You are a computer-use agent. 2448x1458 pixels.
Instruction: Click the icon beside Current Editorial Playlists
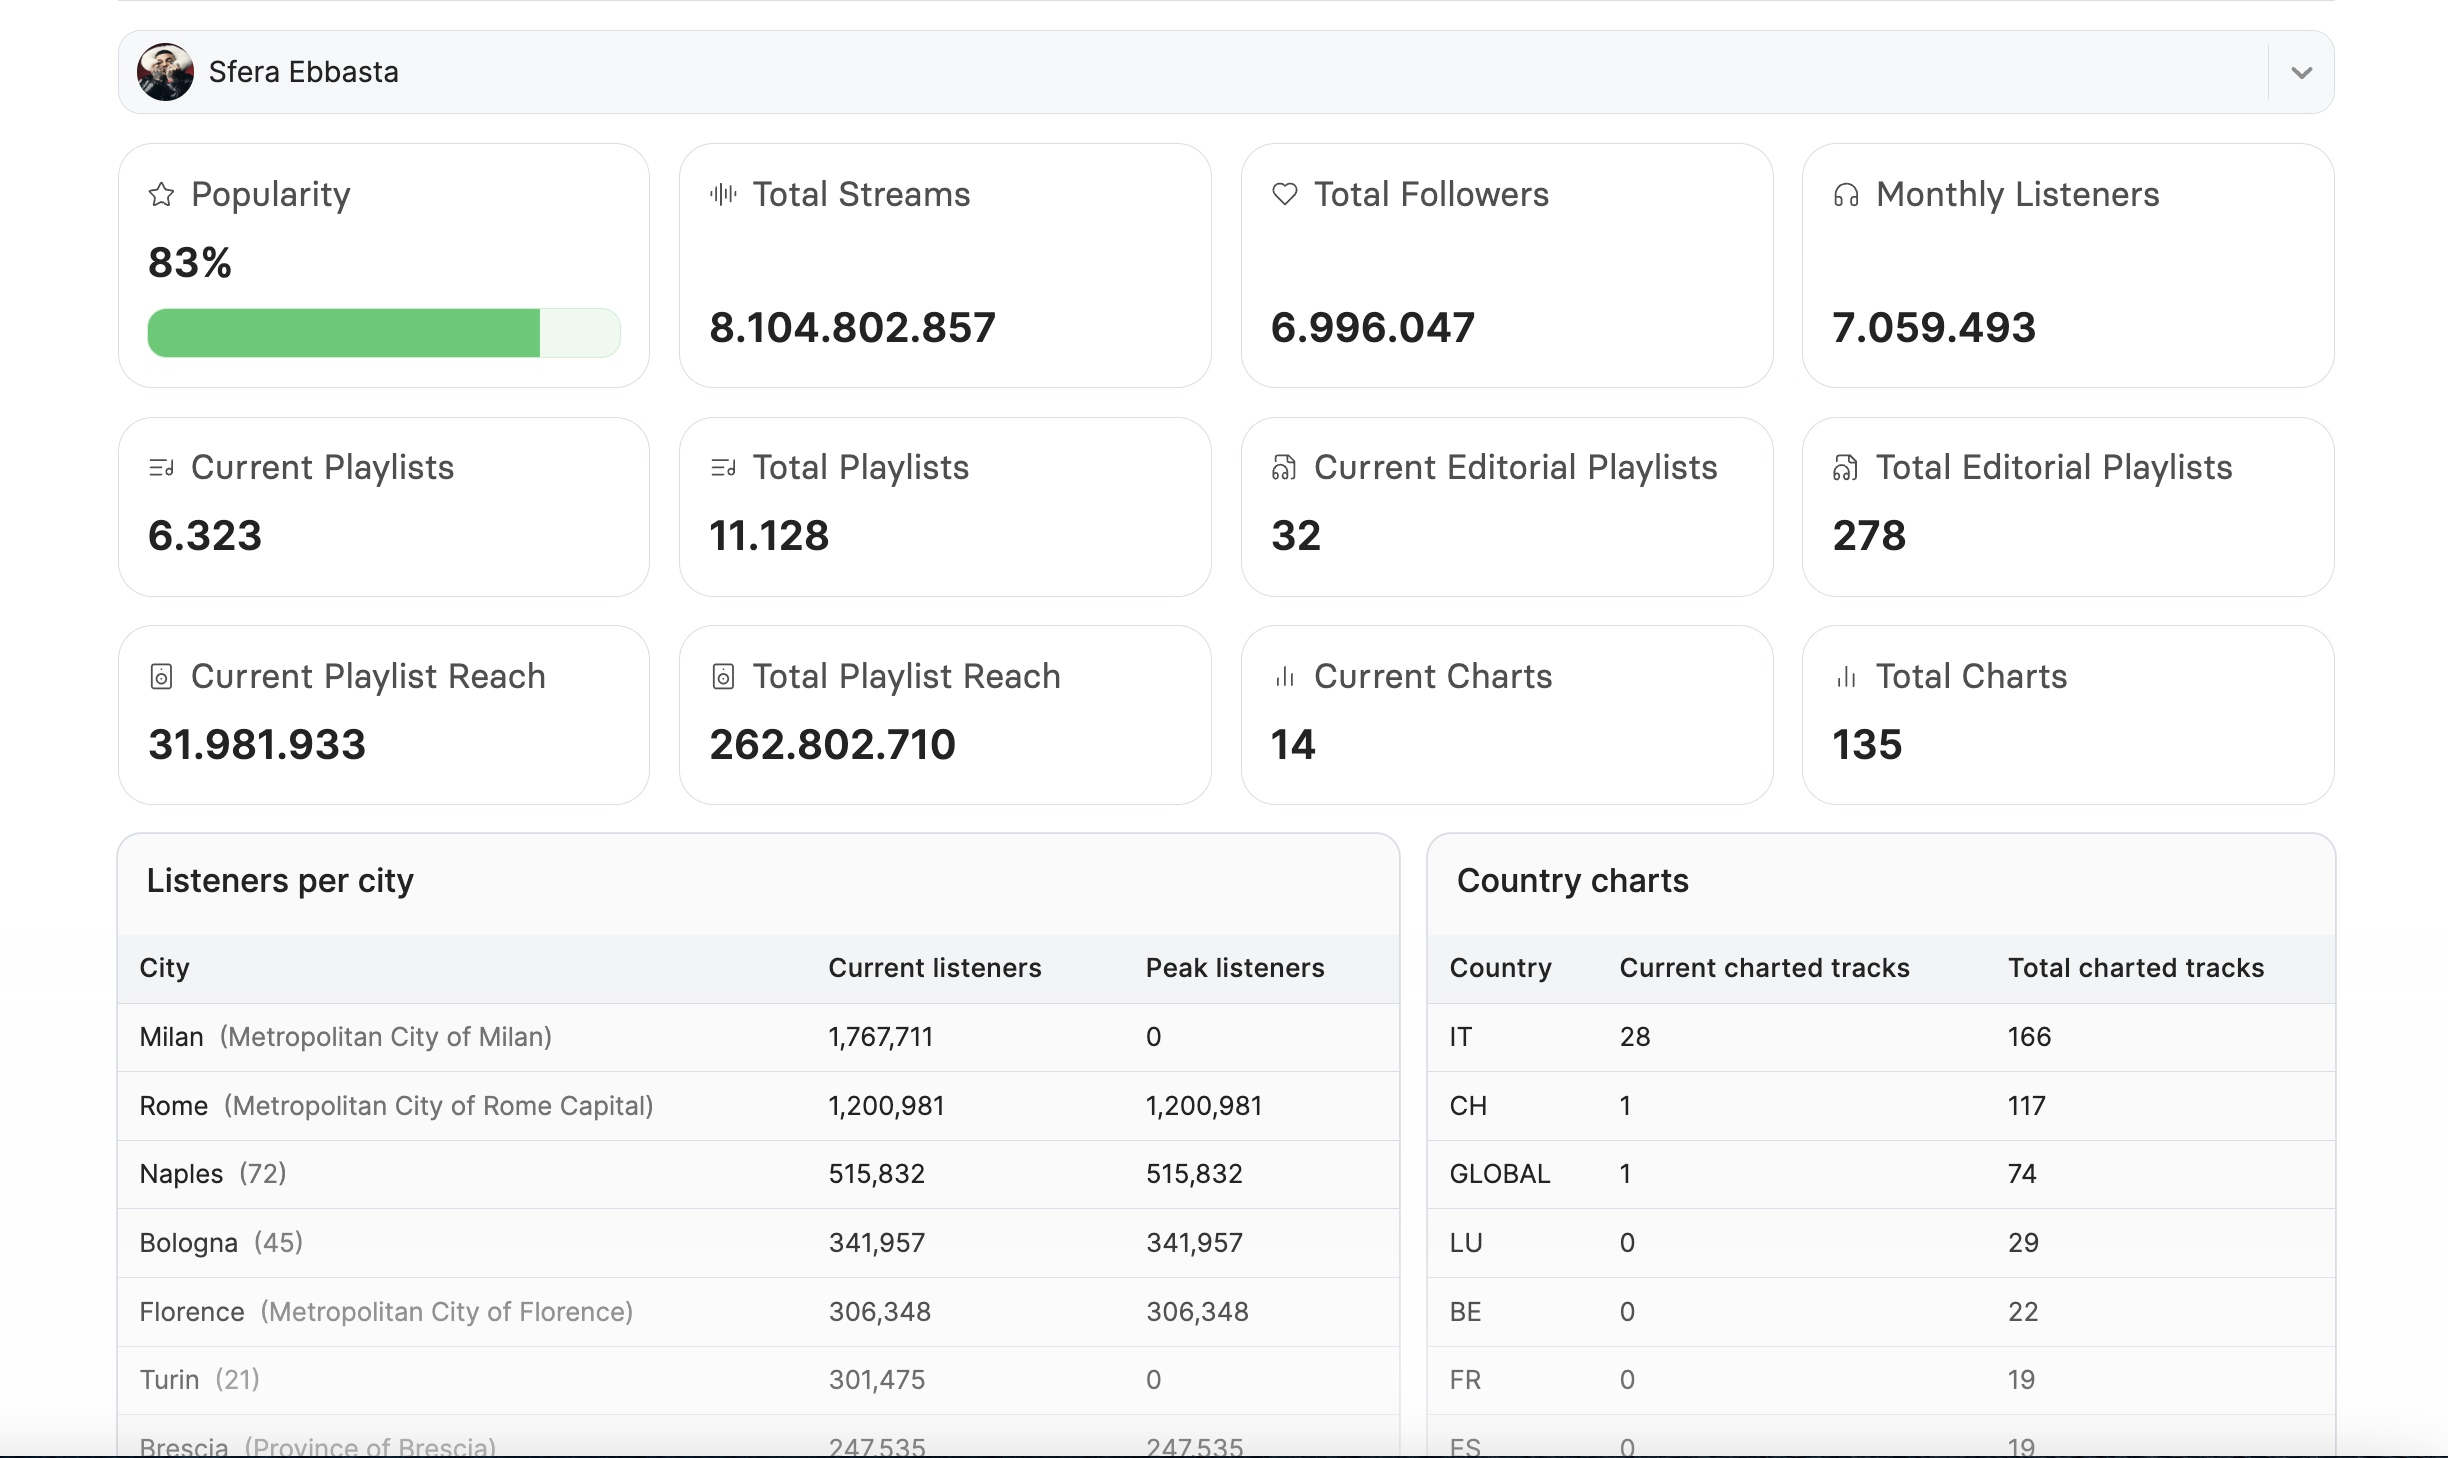[1284, 467]
